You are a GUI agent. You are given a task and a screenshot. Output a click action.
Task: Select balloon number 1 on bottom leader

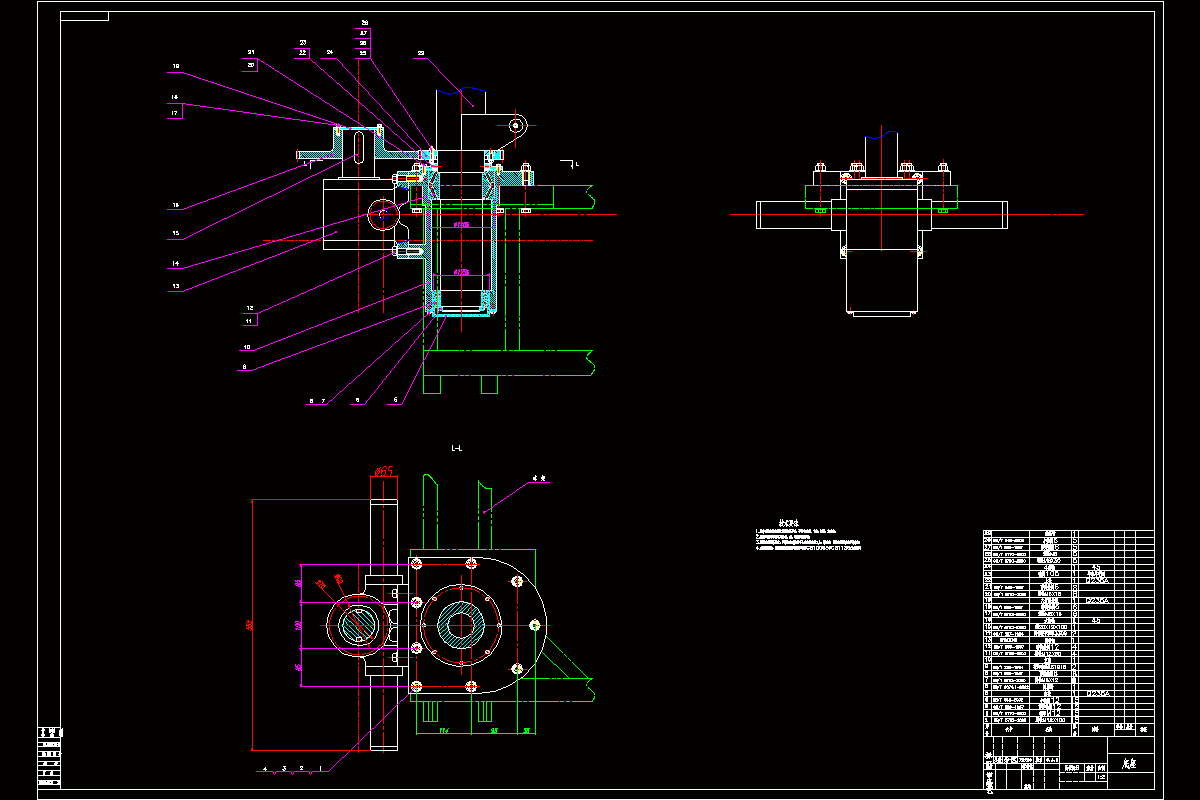click(x=319, y=770)
